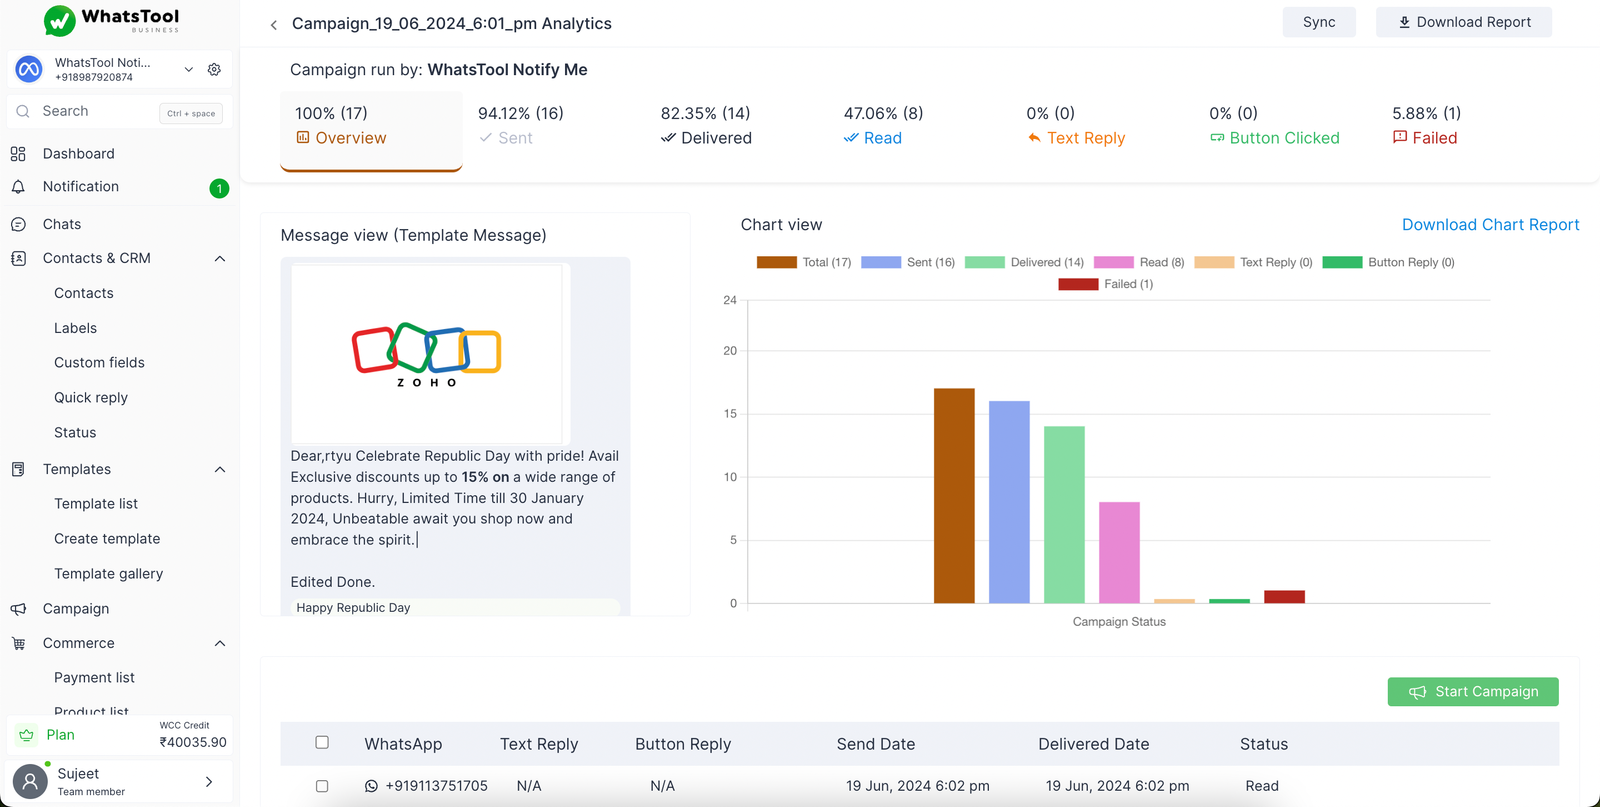Screen dimensions: 1600x807
Task: Click the Notification bell icon
Action: coord(18,187)
